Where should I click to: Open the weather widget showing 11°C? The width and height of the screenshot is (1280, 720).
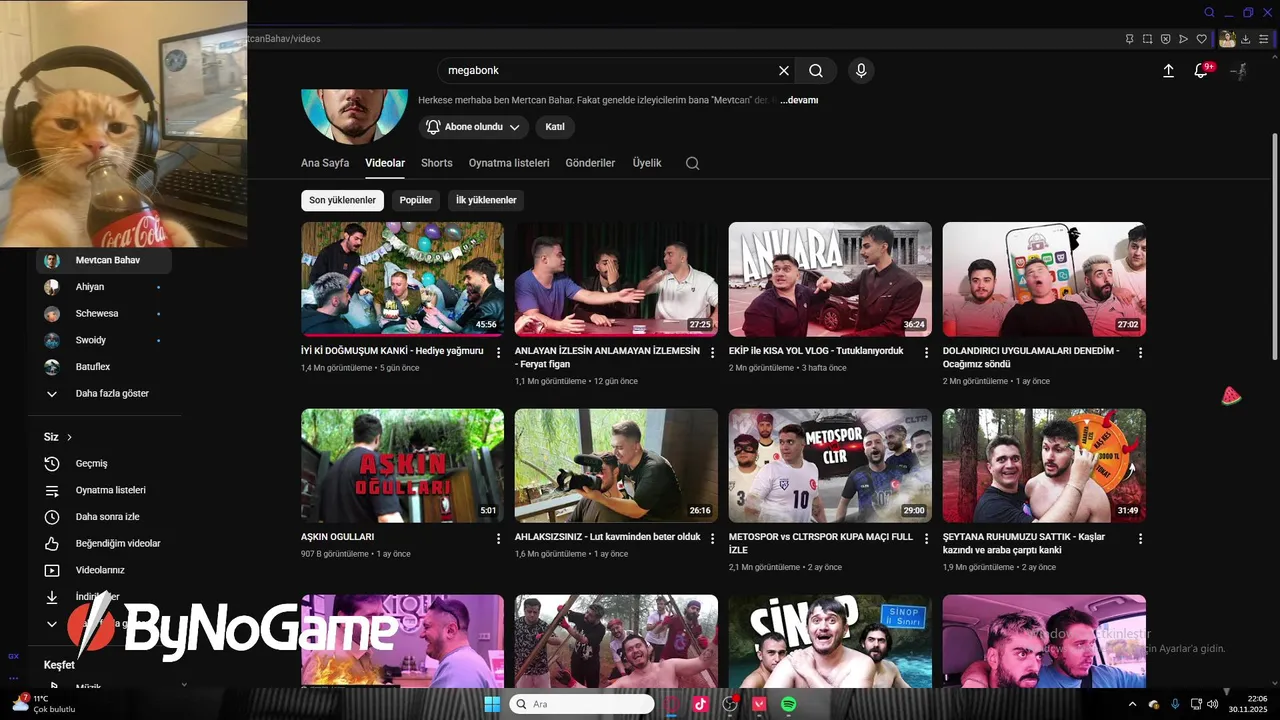pyautogui.click(x=43, y=703)
